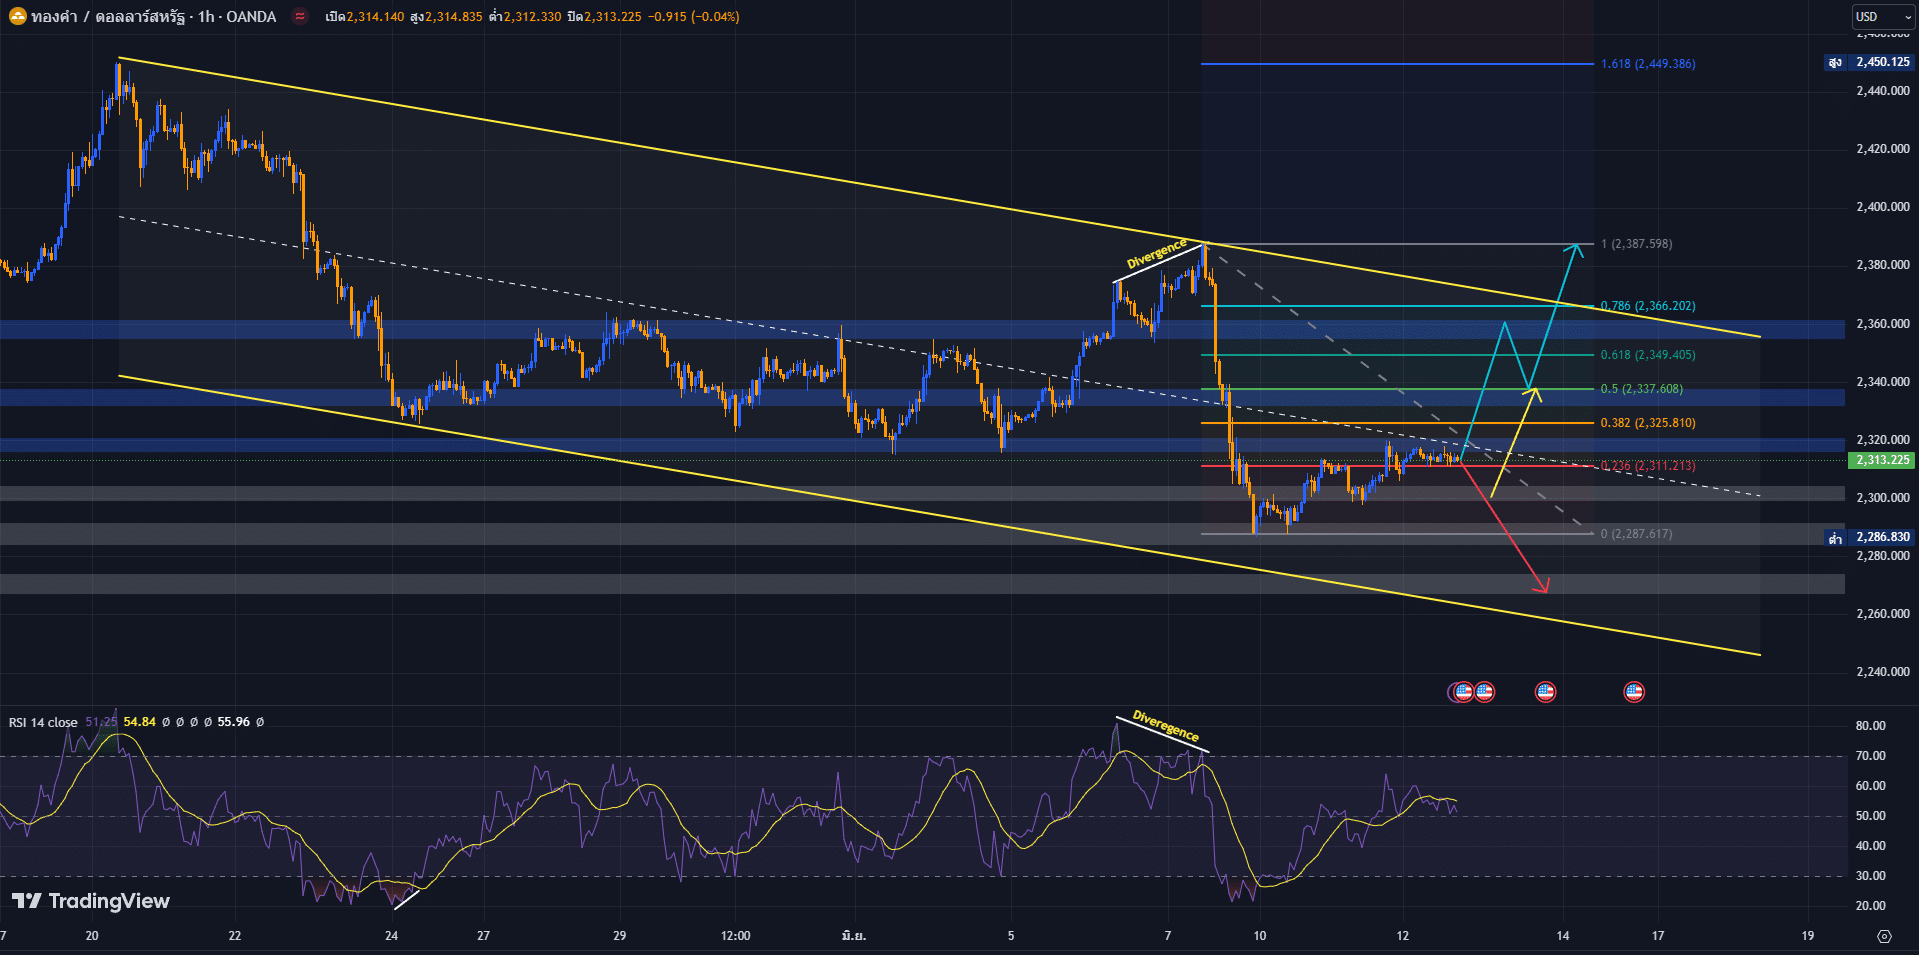The image size is (1919, 955).
Task: Click the rightmost US flag economic event
Action: coord(1633,692)
